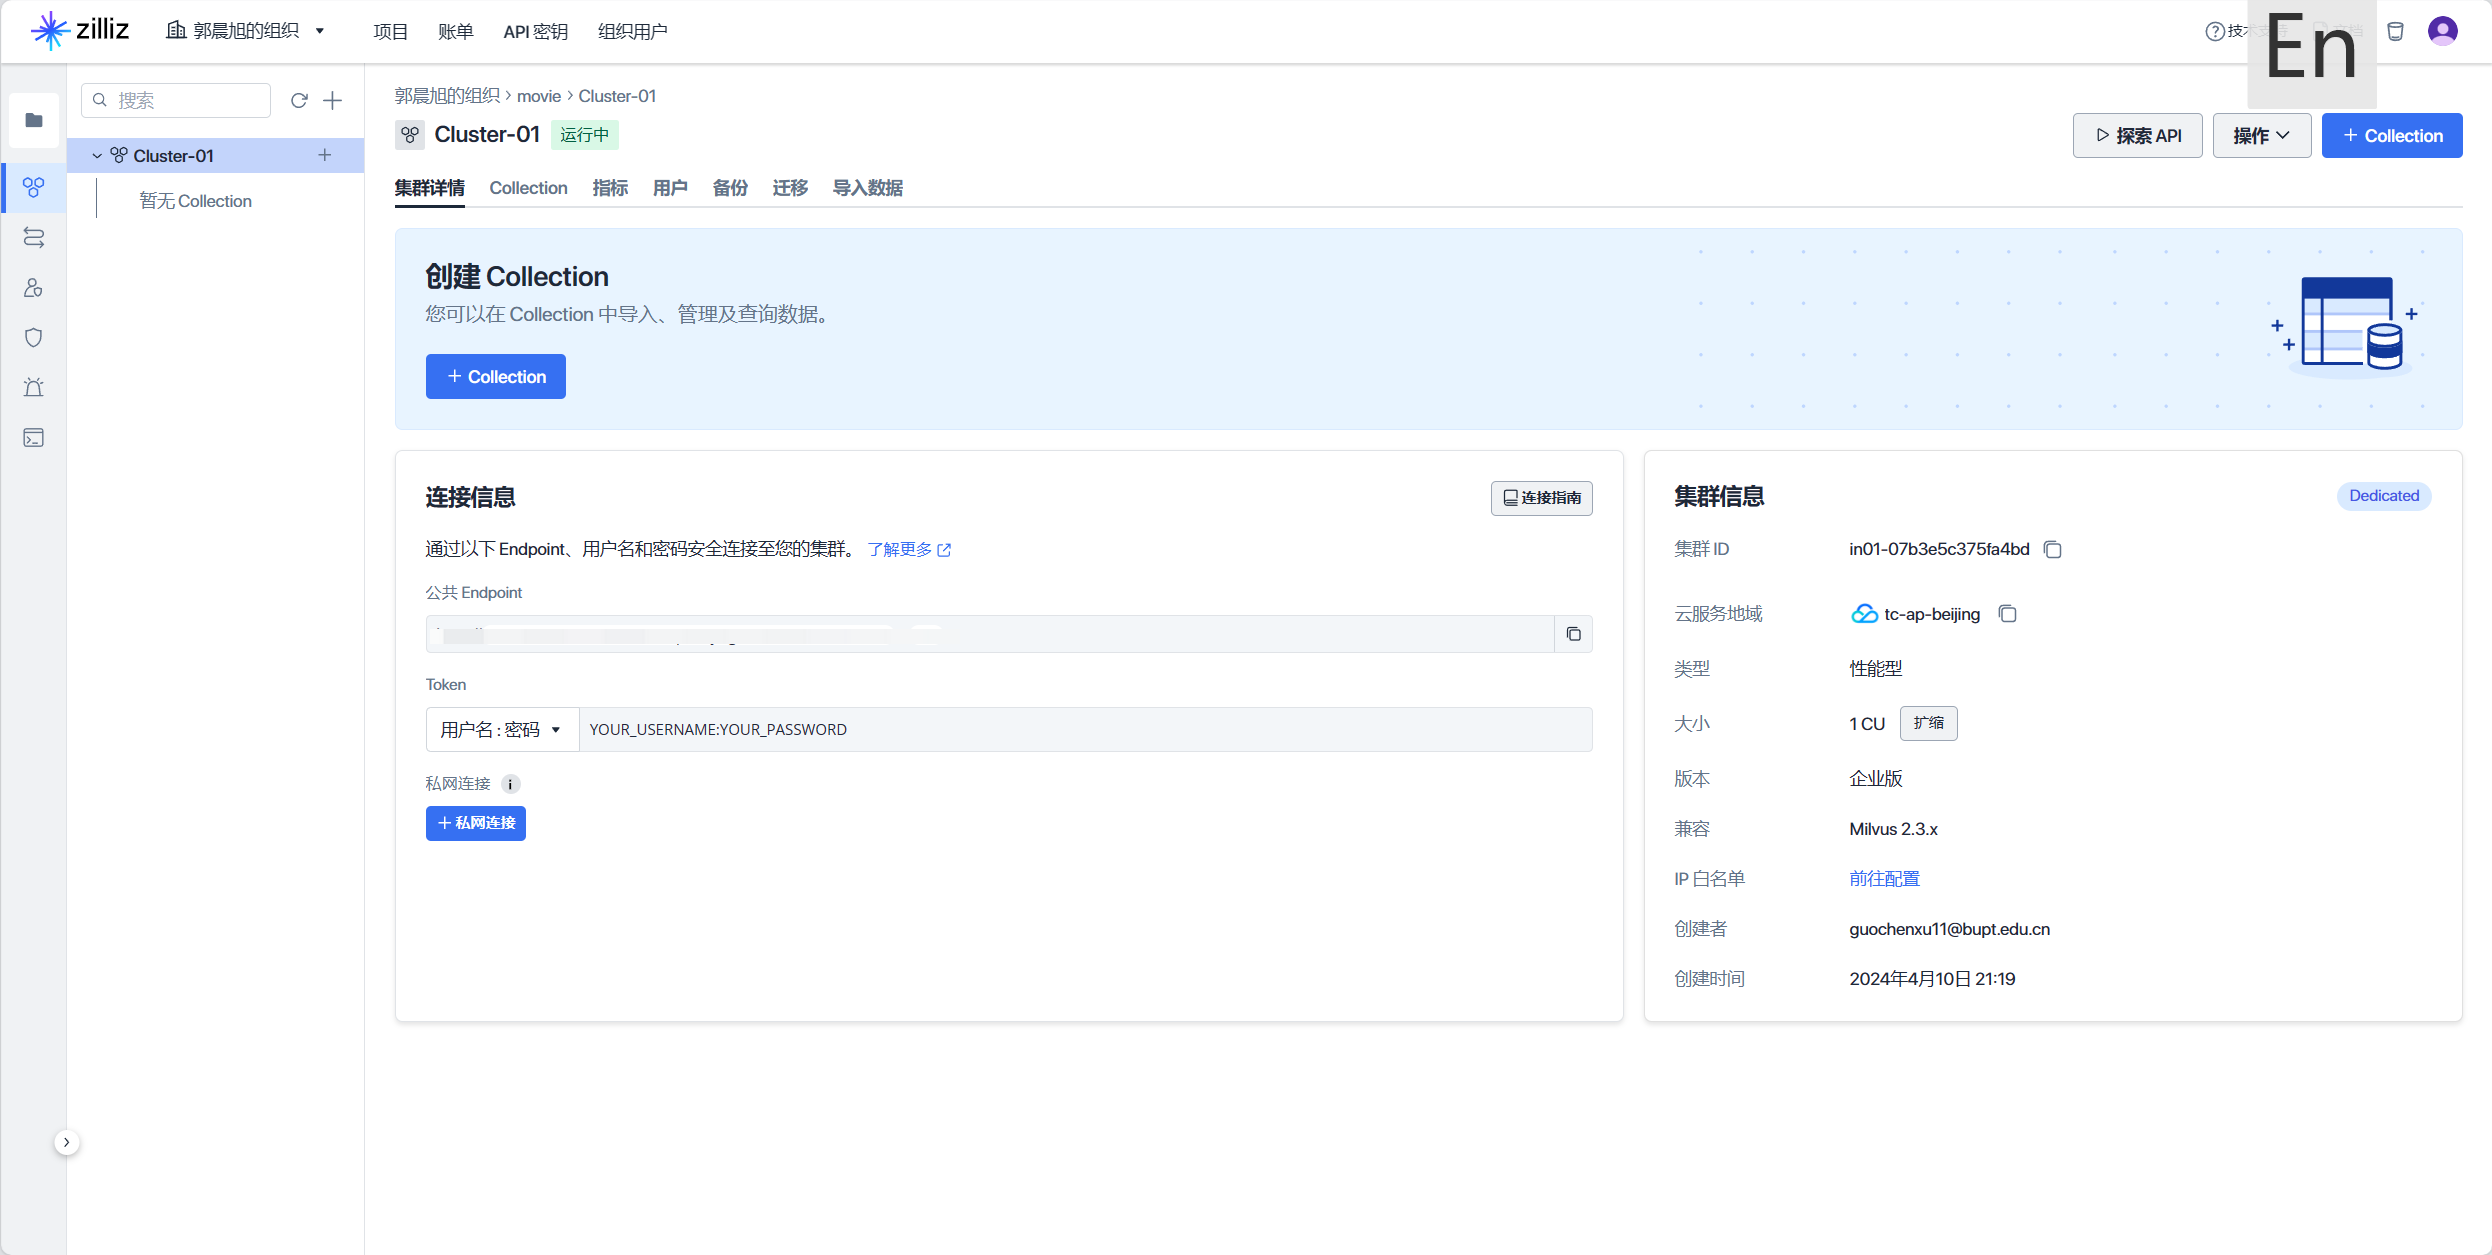The image size is (2492, 1255).
Task: Open the 用户名:密码 token type dropdown
Action: coord(502,729)
